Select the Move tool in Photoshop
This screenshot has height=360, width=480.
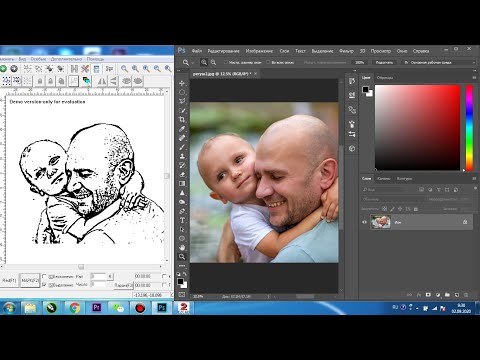182,83
